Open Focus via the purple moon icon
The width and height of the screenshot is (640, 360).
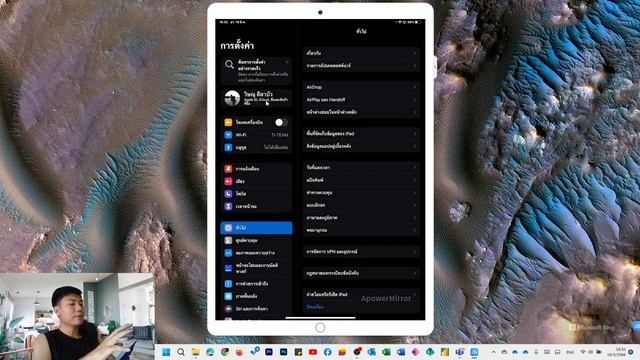[x=228, y=193]
